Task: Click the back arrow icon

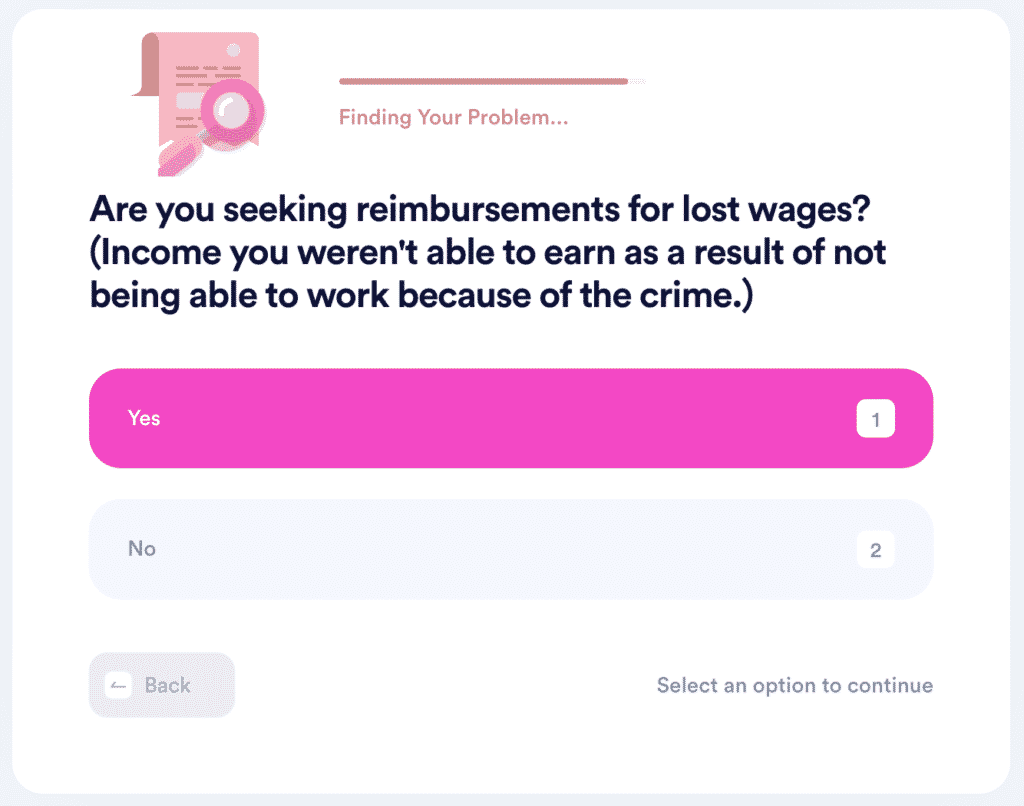Action: point(118,685)
